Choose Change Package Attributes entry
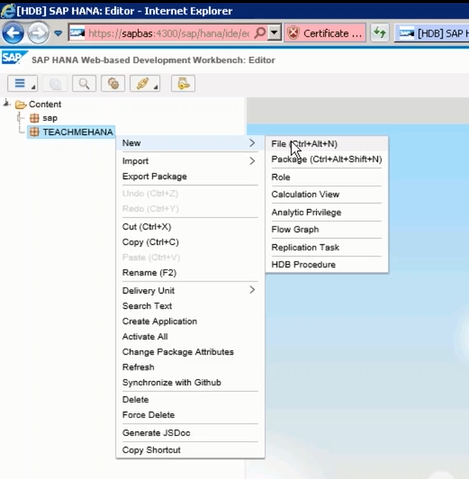The width and height of the screenshot is (469, 479). point(190,352)
